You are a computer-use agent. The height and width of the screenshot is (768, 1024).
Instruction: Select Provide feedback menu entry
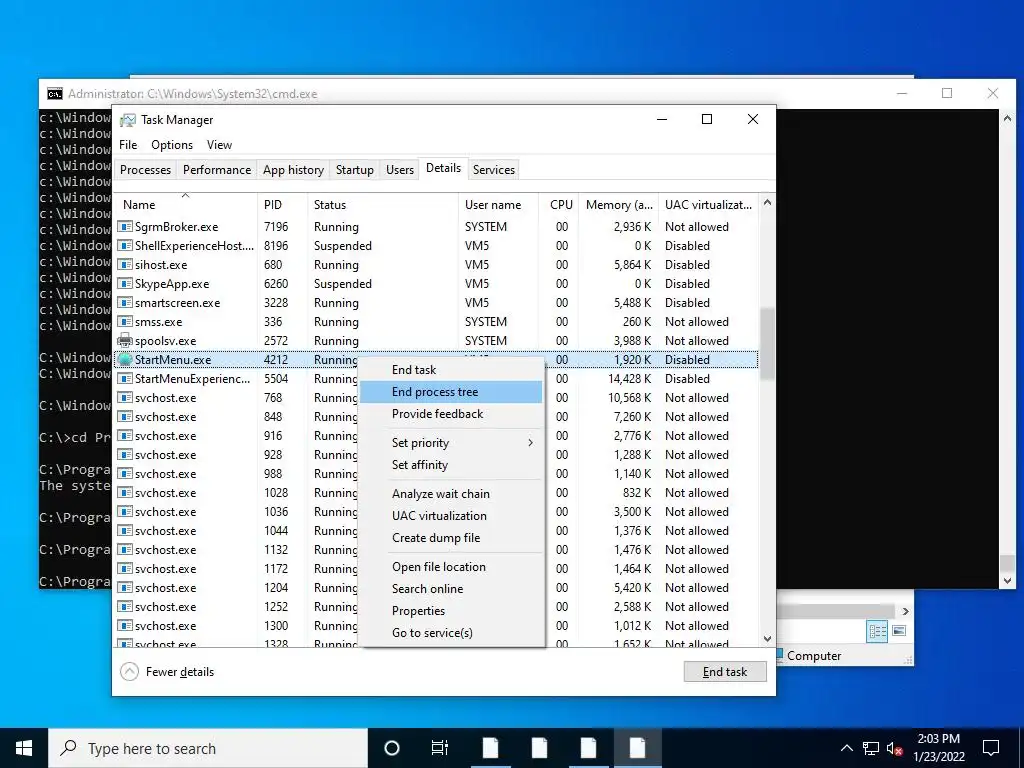tap(451, 414)
